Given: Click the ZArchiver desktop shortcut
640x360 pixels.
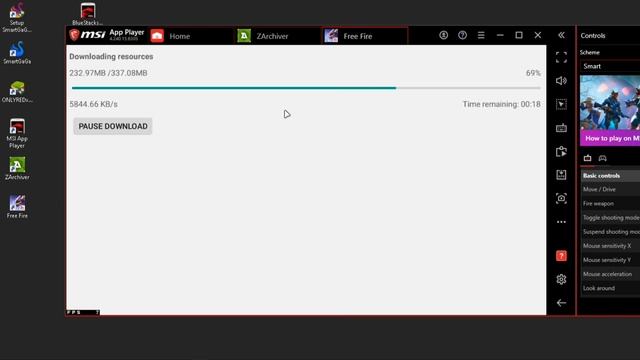Looking at the screenshot, I should click(17, 168).
